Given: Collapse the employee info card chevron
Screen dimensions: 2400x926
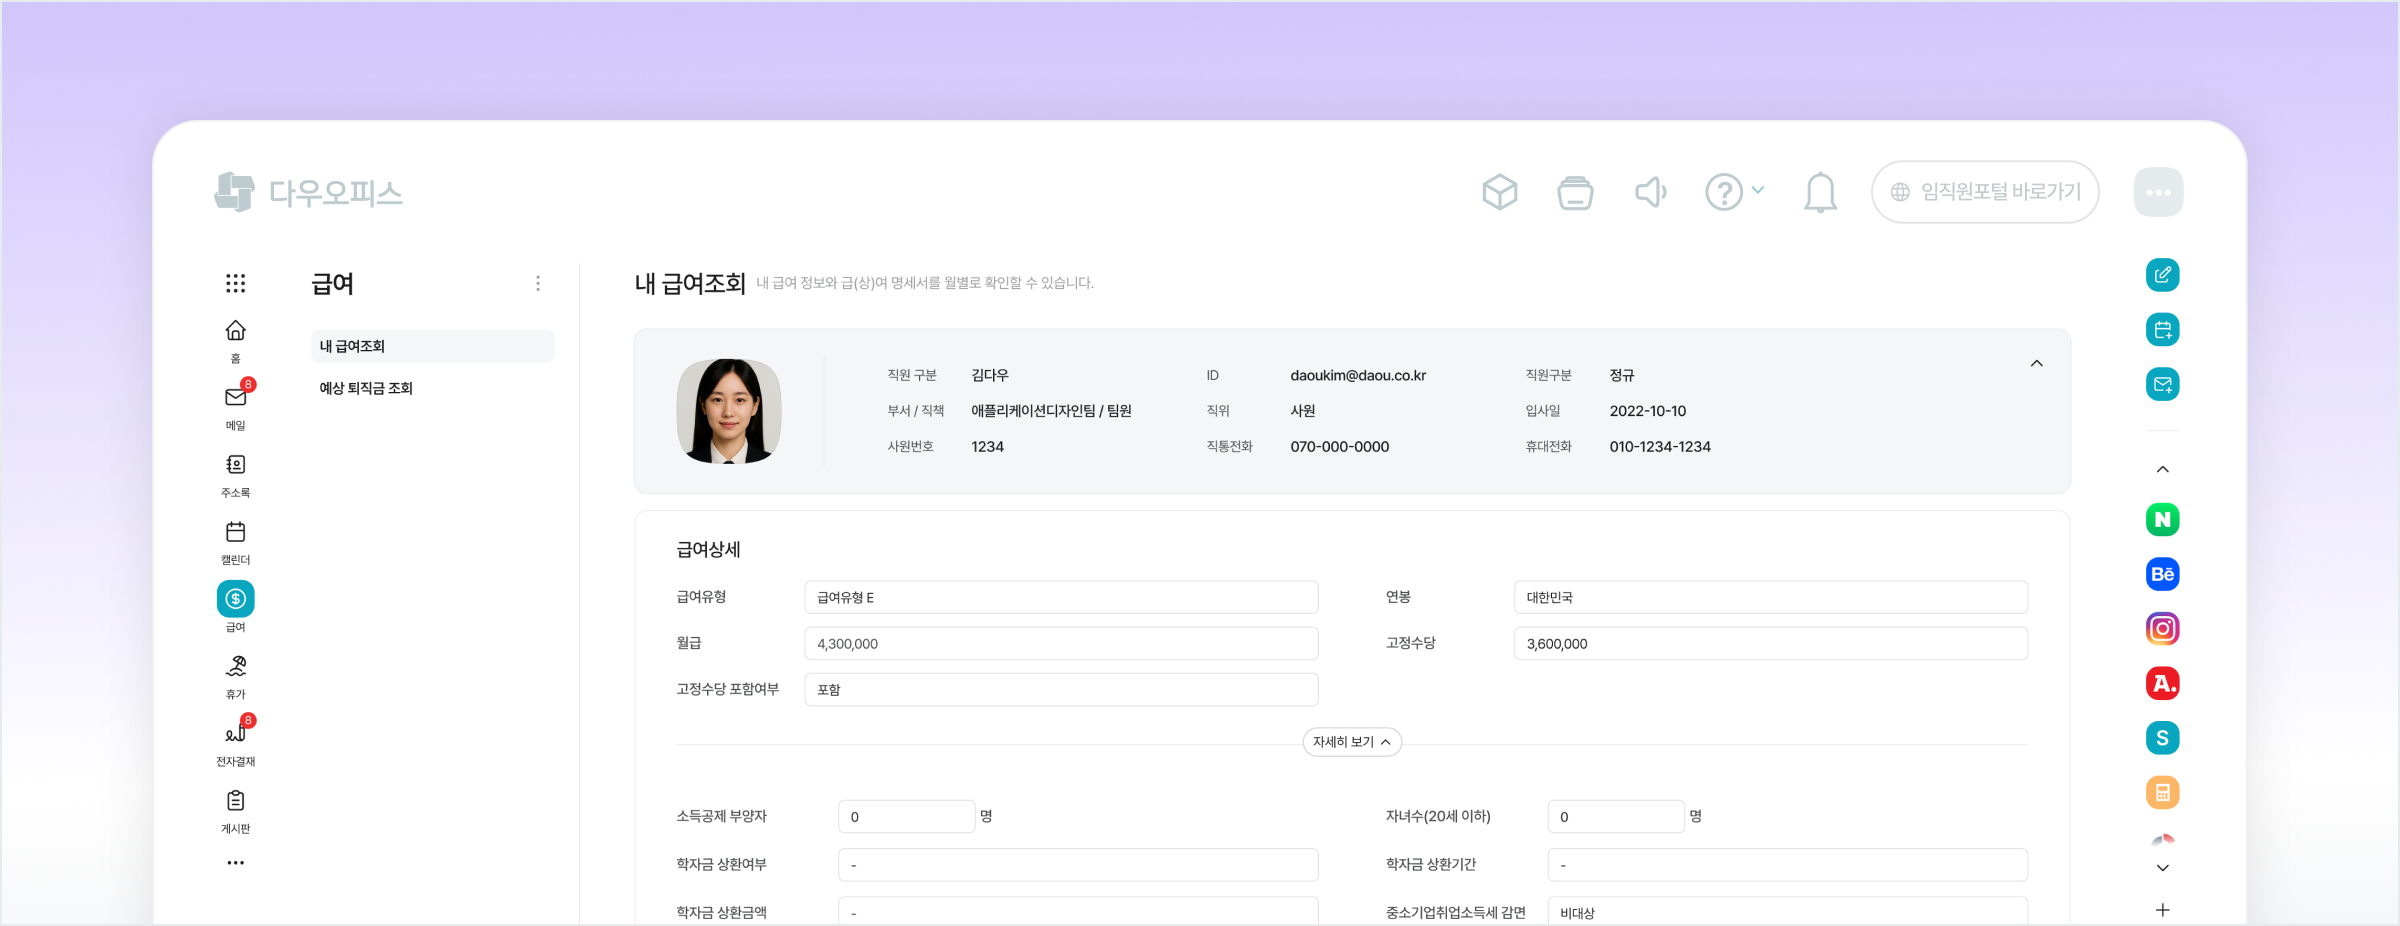Looking at the screenshot, I should pyautogui.click(x=2036, y=363).
